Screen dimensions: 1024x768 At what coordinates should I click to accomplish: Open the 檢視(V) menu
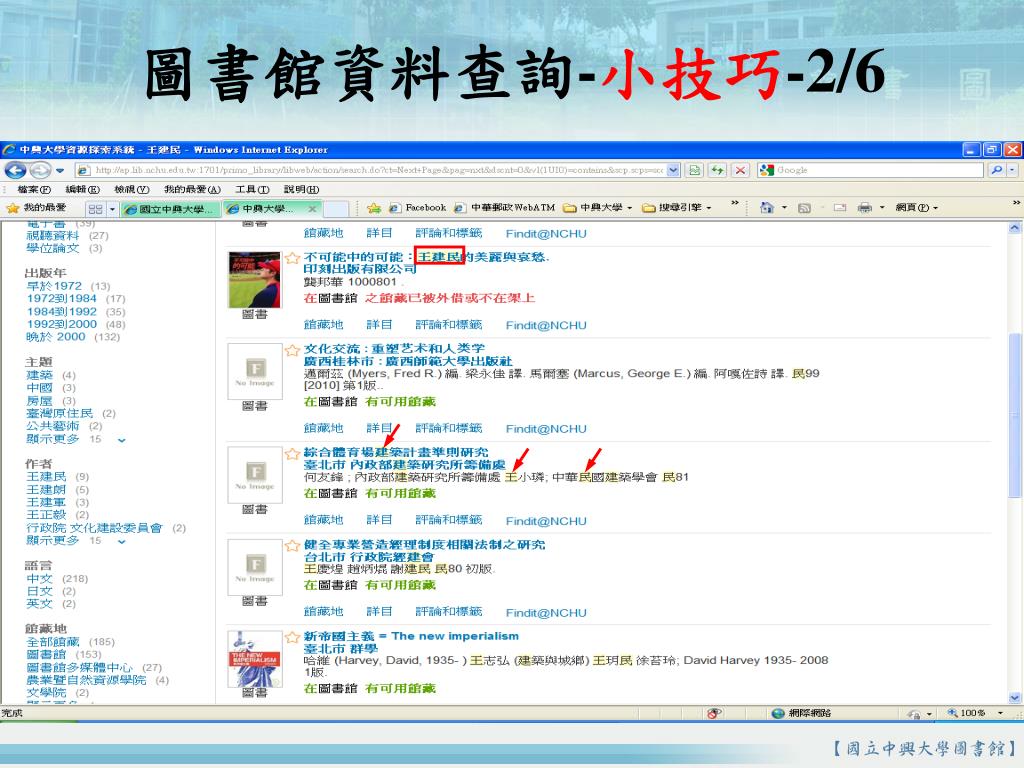point(131,189)
